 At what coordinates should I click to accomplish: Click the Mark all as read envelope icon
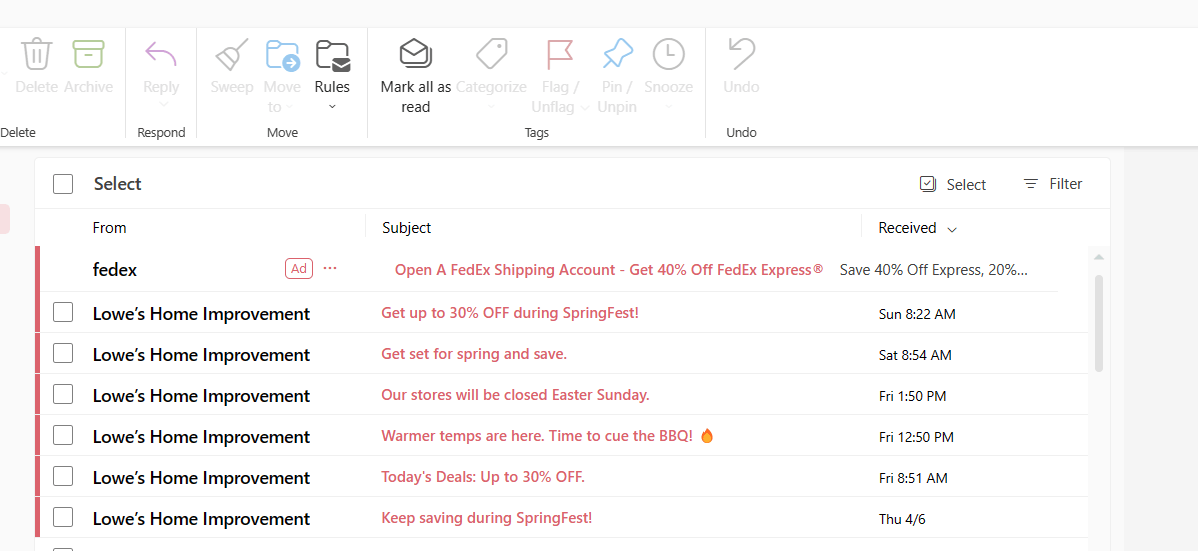[x=416, y=53]
